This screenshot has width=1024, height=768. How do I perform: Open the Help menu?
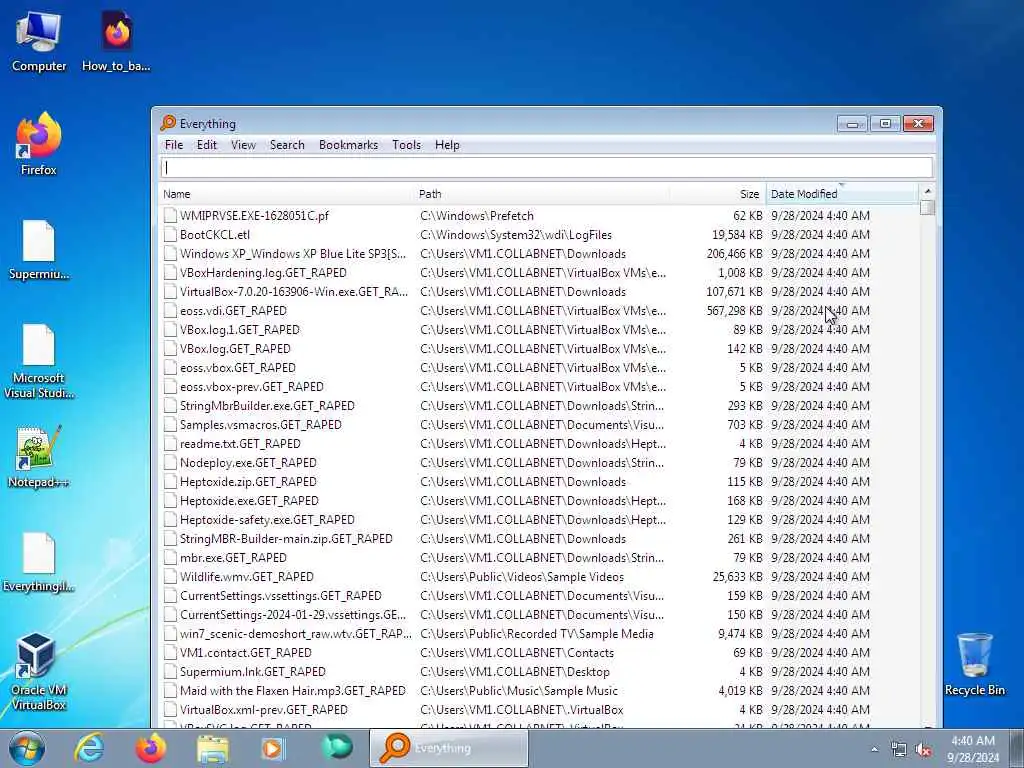click(x=447, y=145)
